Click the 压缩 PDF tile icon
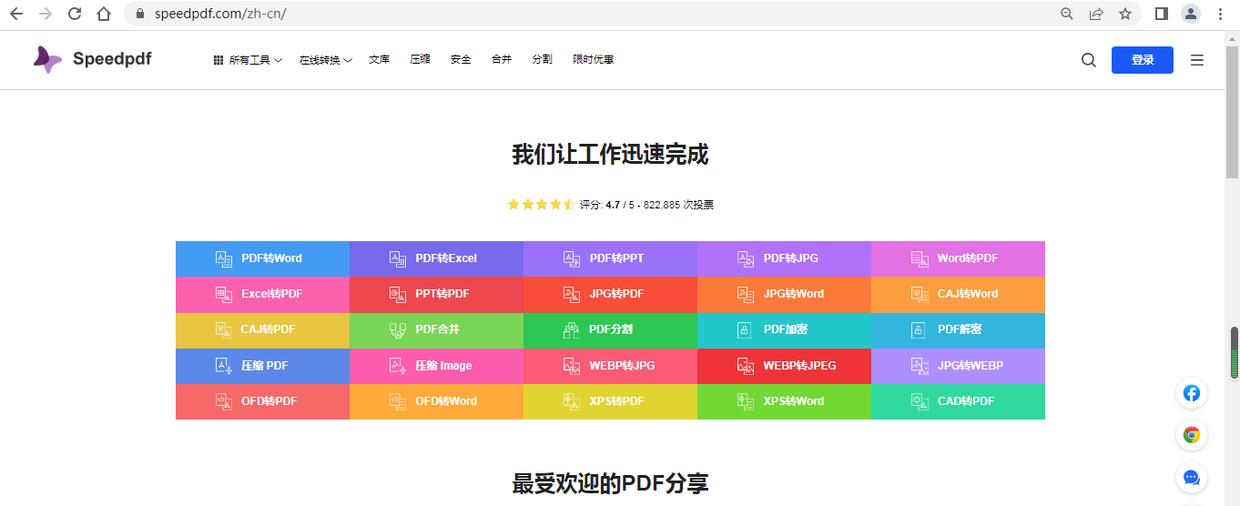Viewport: 1240px width, 506px height. [x=224, y=366]
